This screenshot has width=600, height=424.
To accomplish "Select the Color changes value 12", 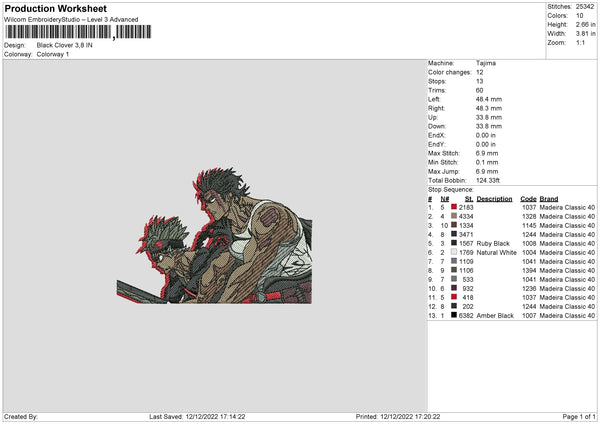I will click(479, 72).
